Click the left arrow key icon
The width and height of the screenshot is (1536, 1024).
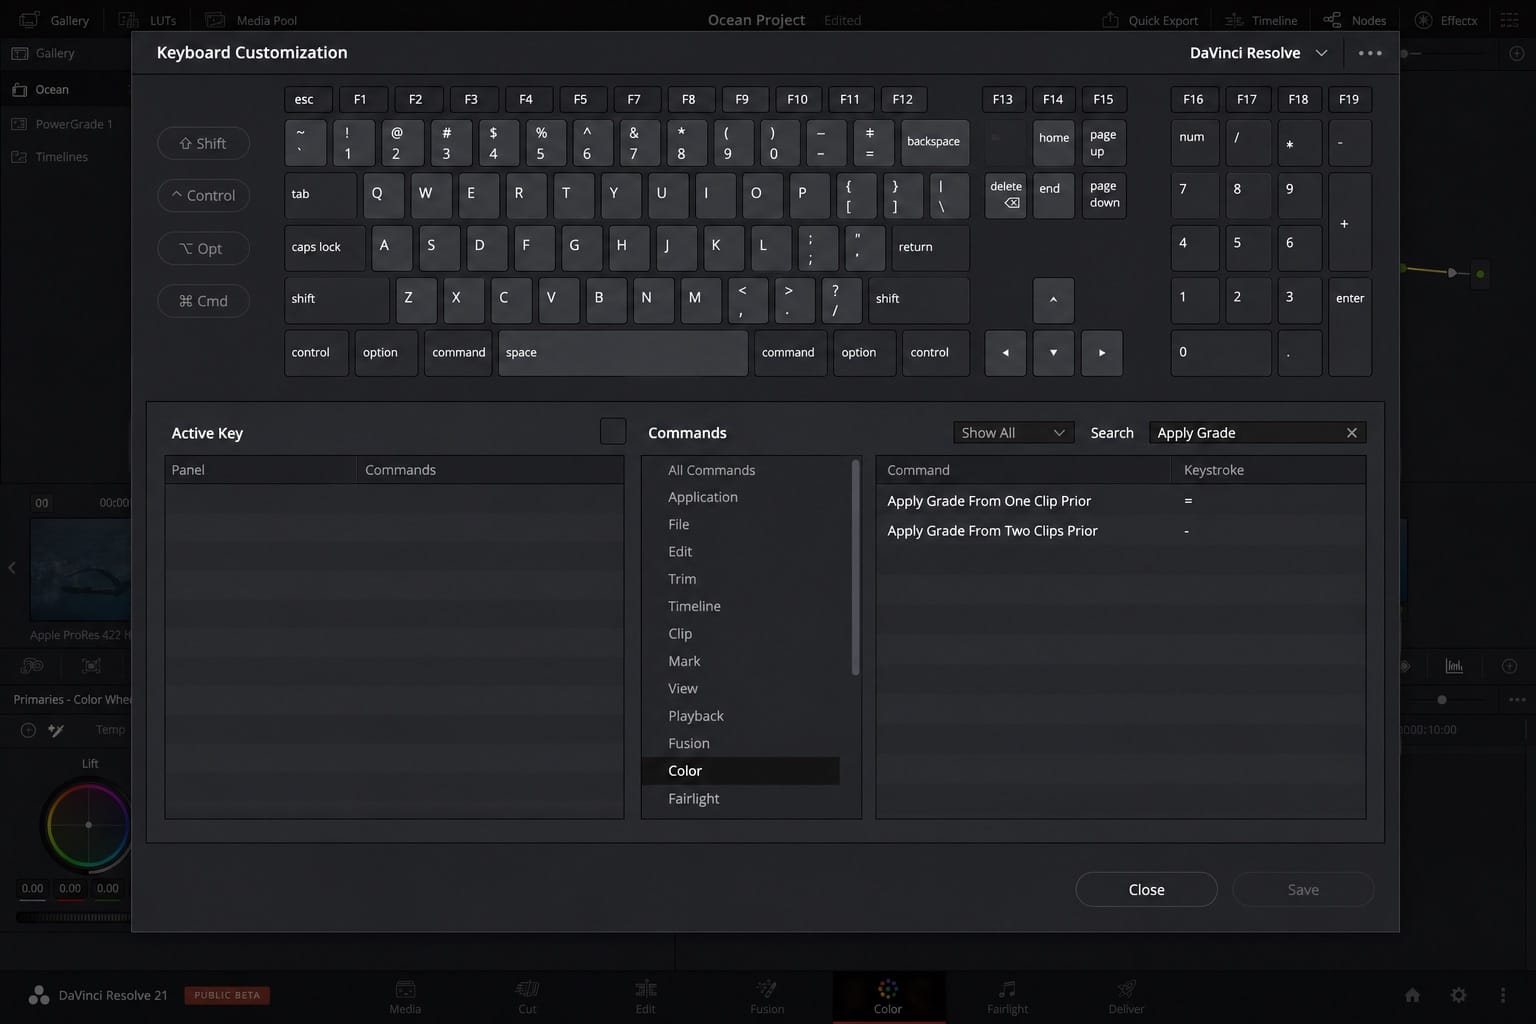click(x=1005, y=353)
